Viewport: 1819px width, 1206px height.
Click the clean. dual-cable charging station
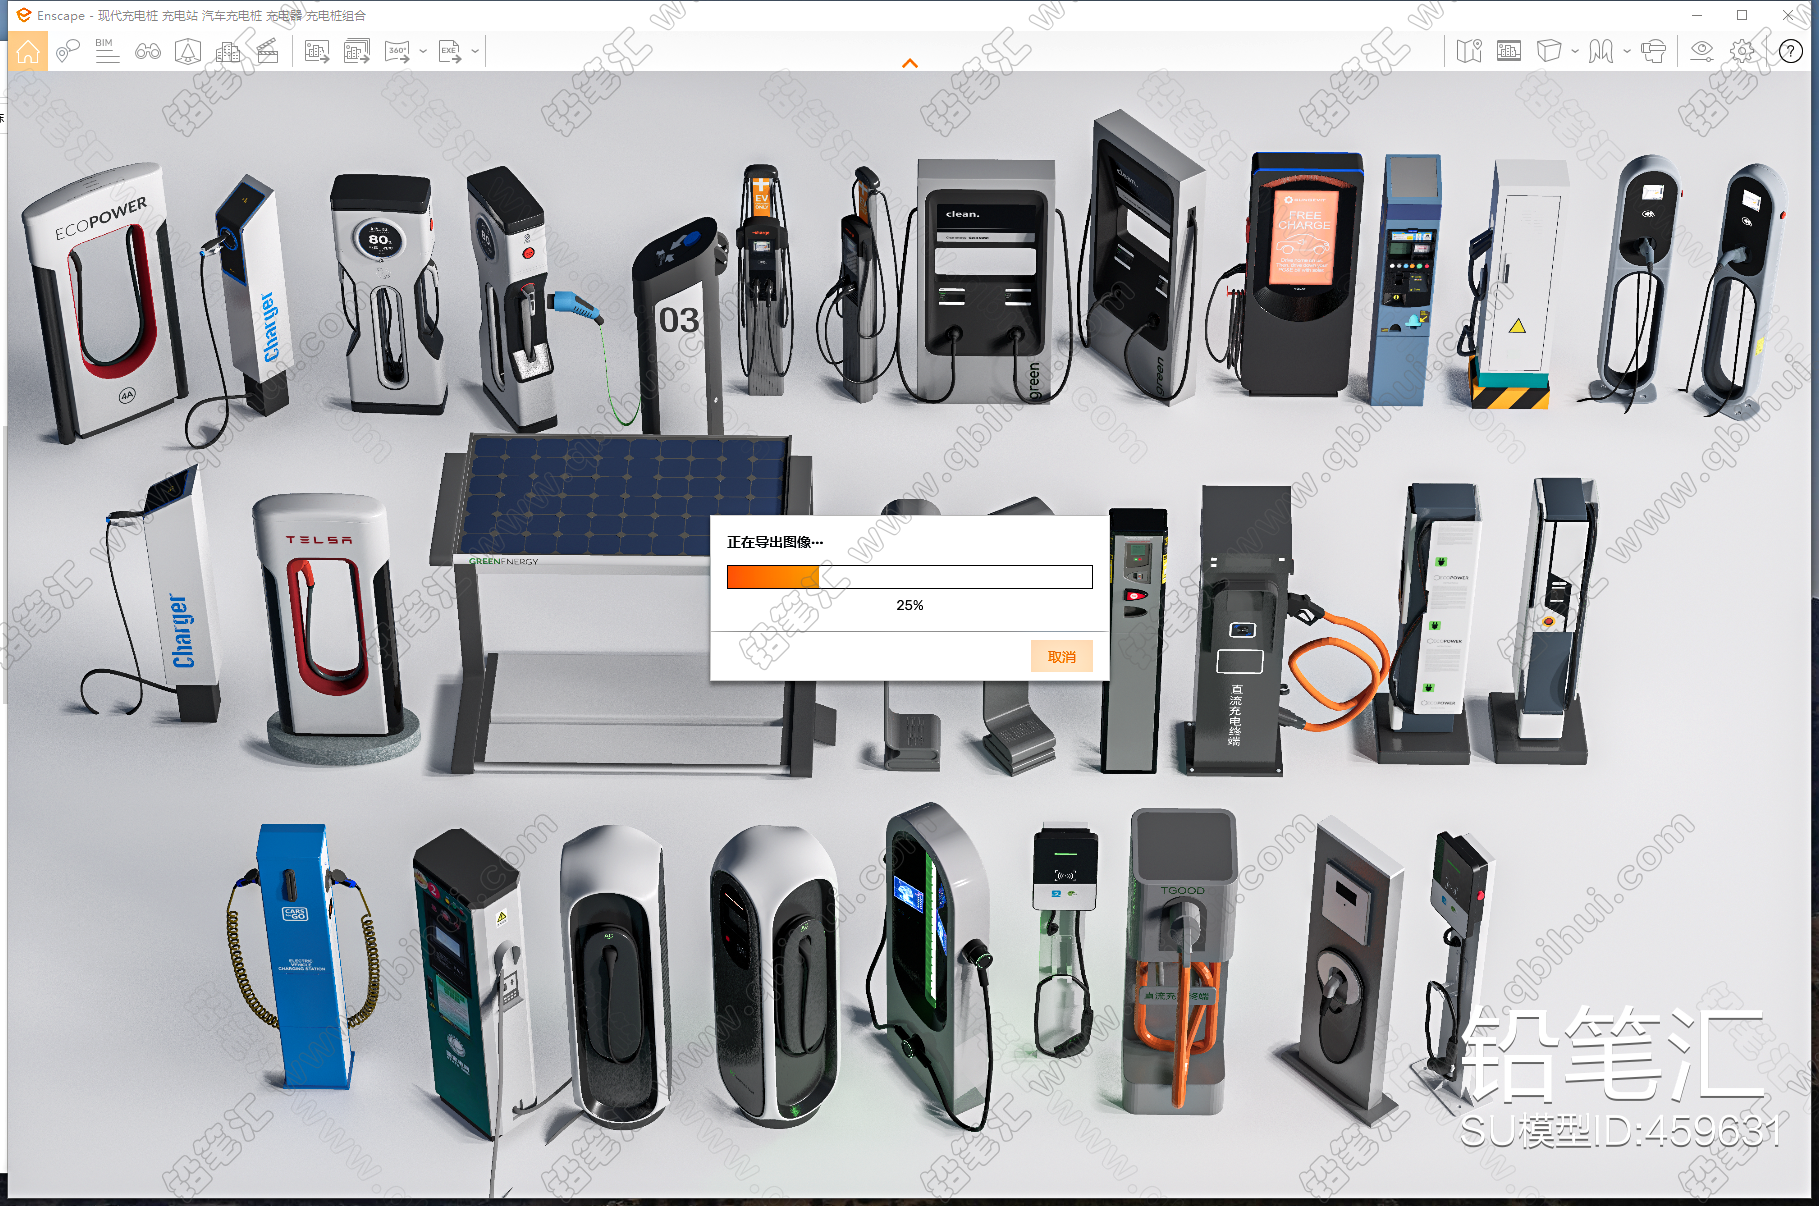(985, 280)
